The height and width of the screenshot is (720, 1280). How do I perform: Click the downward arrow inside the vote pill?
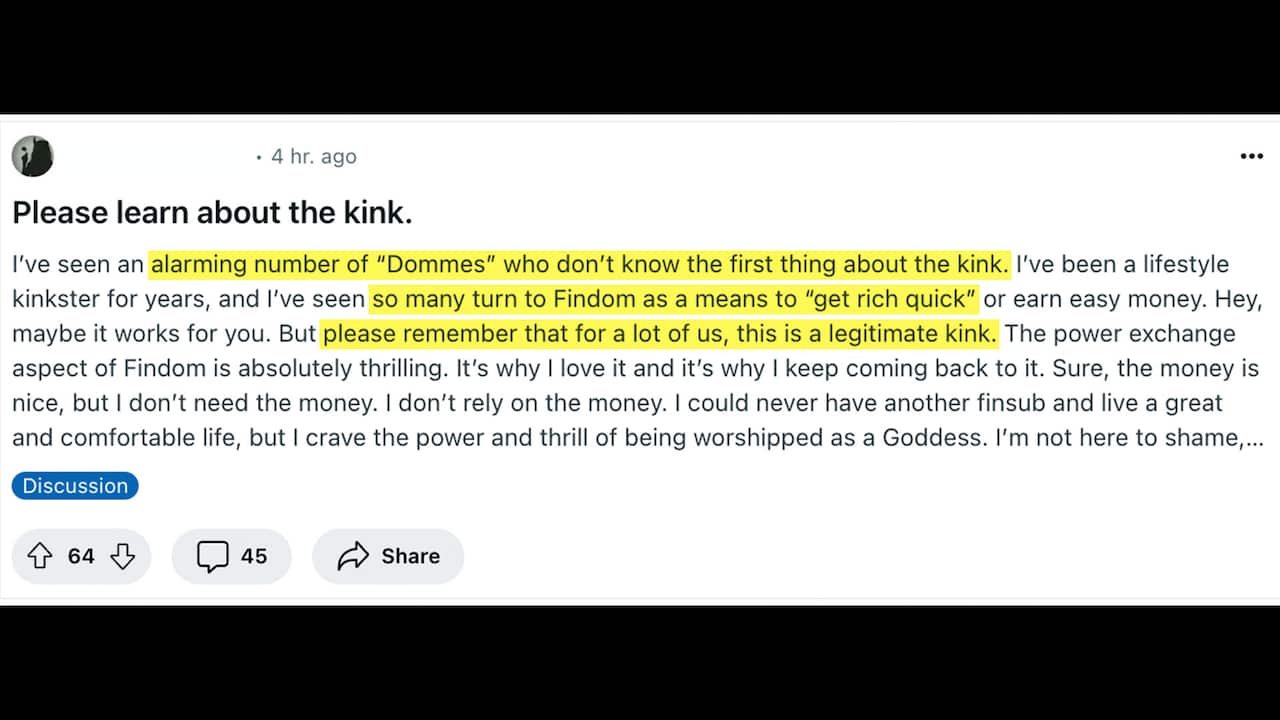pyautogui.click(x=122, y=556)
